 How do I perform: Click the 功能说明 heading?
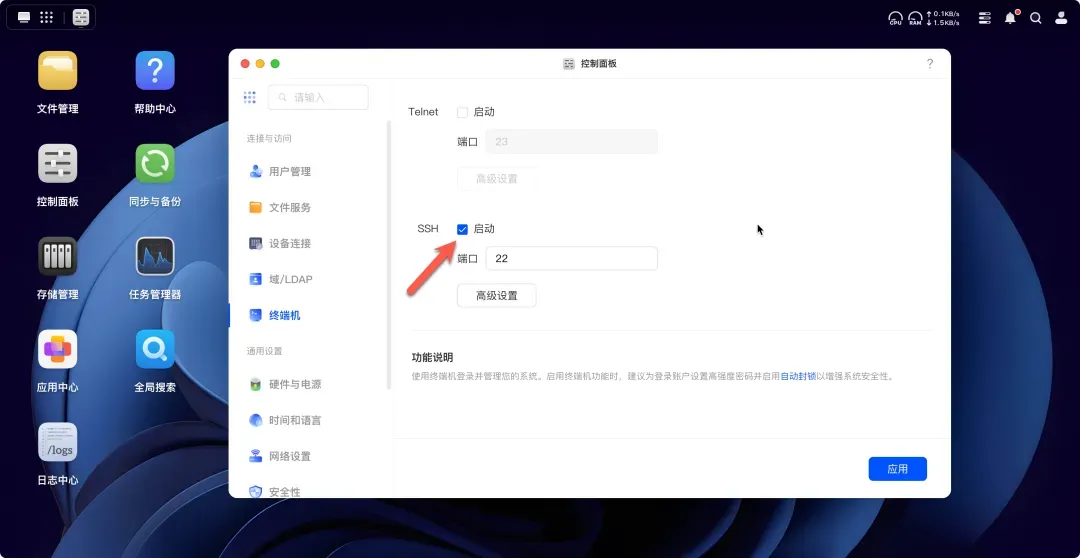pyautogui.click(x=433, y=358)
